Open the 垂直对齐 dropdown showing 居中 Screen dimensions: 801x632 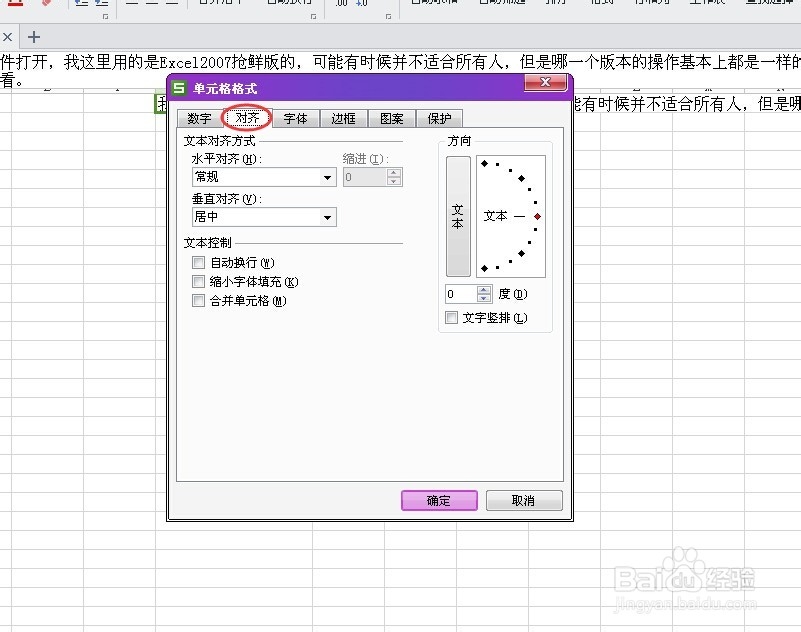326,217
